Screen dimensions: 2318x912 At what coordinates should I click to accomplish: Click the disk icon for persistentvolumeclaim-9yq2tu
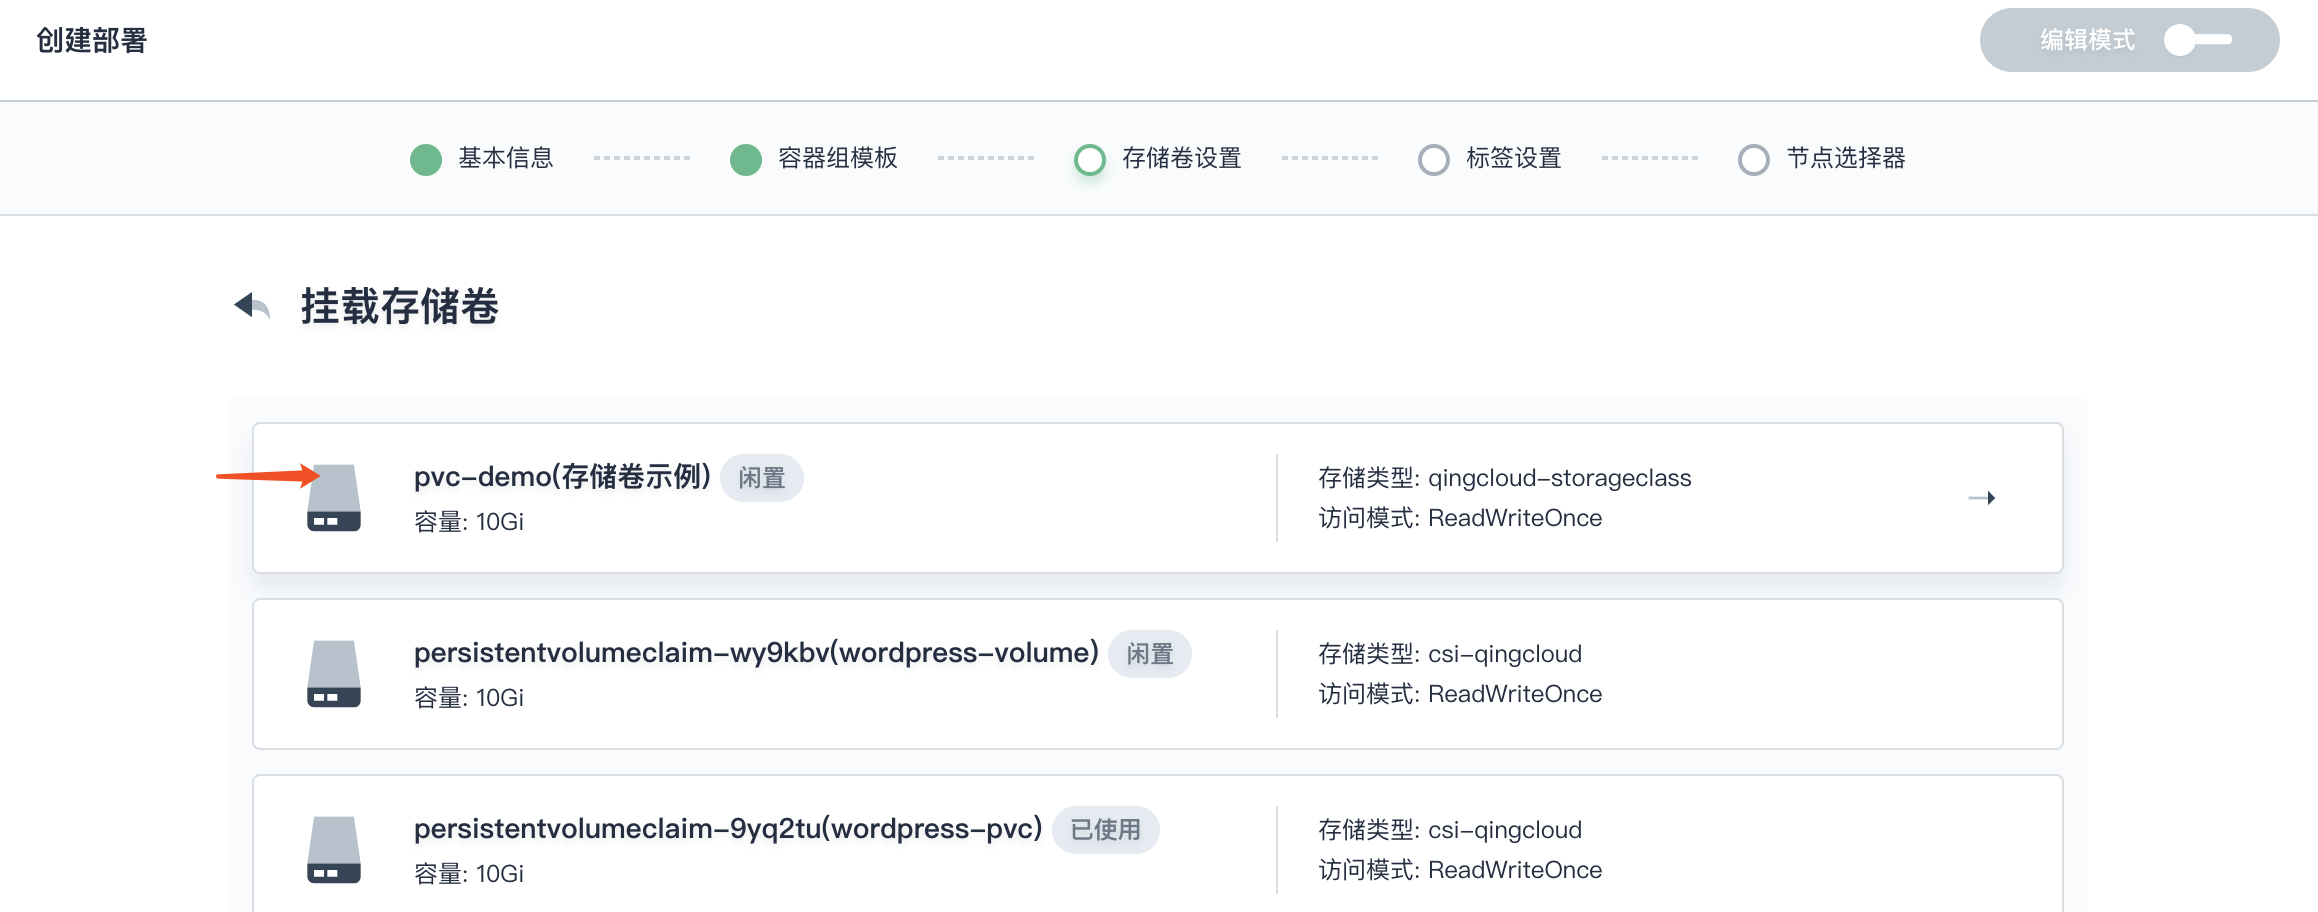pos(334,849)
